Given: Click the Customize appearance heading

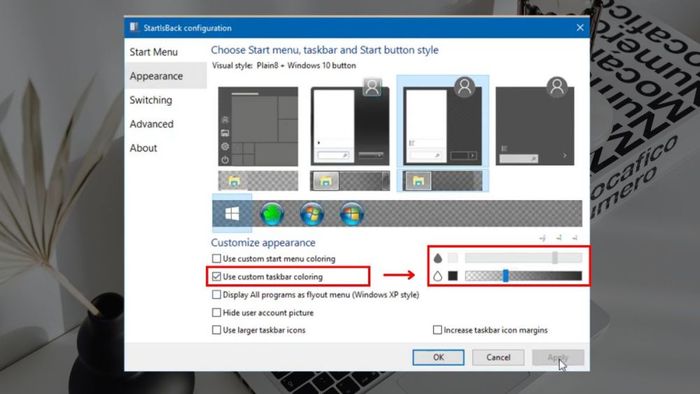Looking at the screenshot, I should (263, 243).
